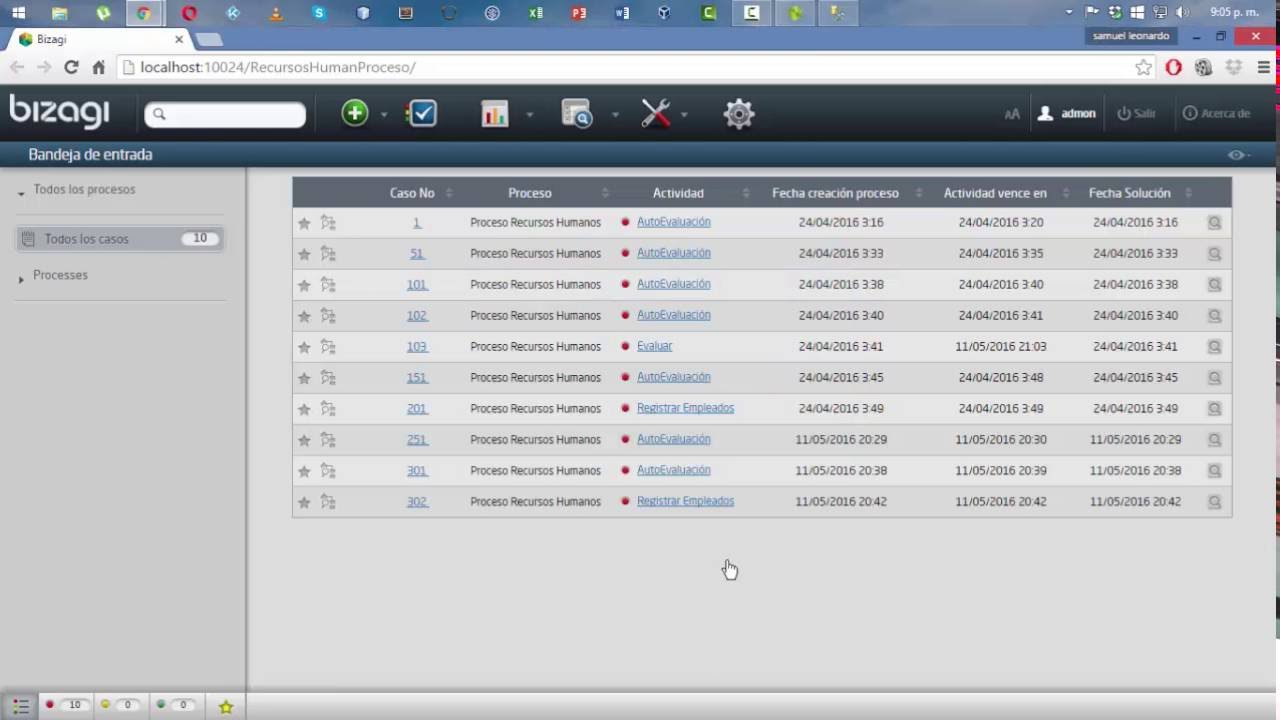Screen dimensions: 1280x720
Task: Open case number 103 link
Action: click(x=416, y=347)
